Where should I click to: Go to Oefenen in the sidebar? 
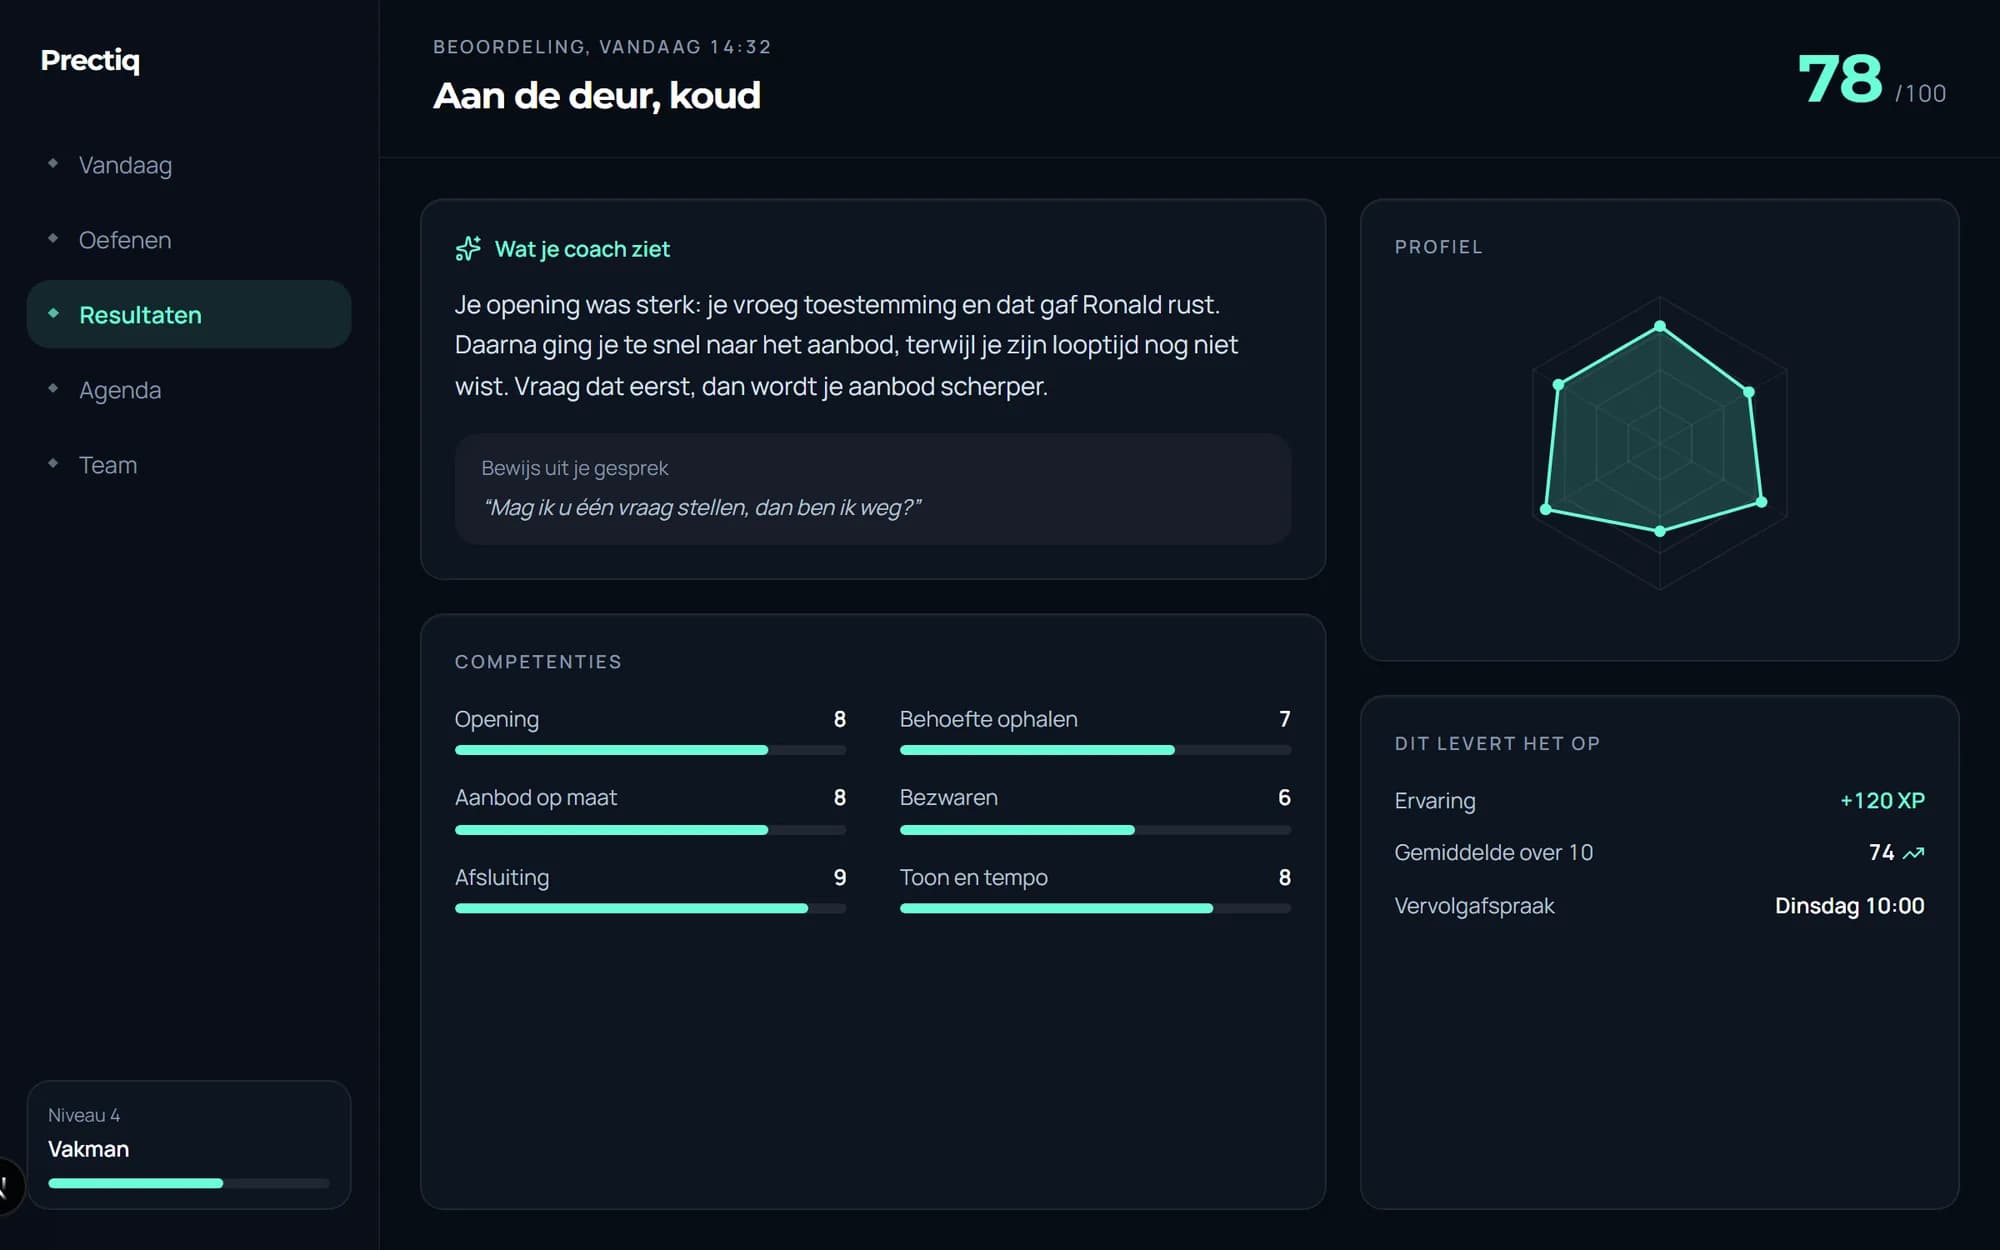click(189, 240)
